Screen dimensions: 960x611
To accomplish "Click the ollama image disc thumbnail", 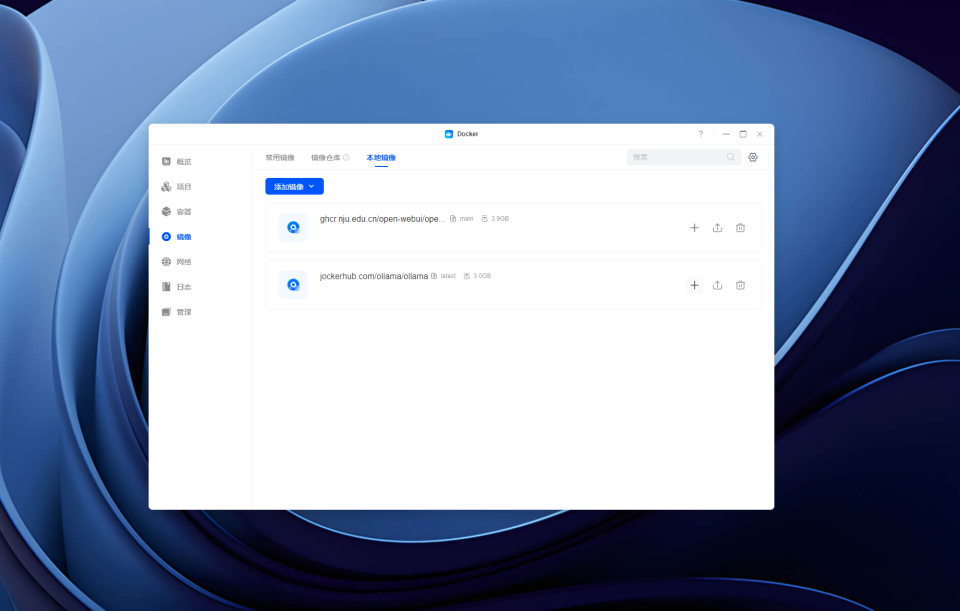I will coord(293,285).
